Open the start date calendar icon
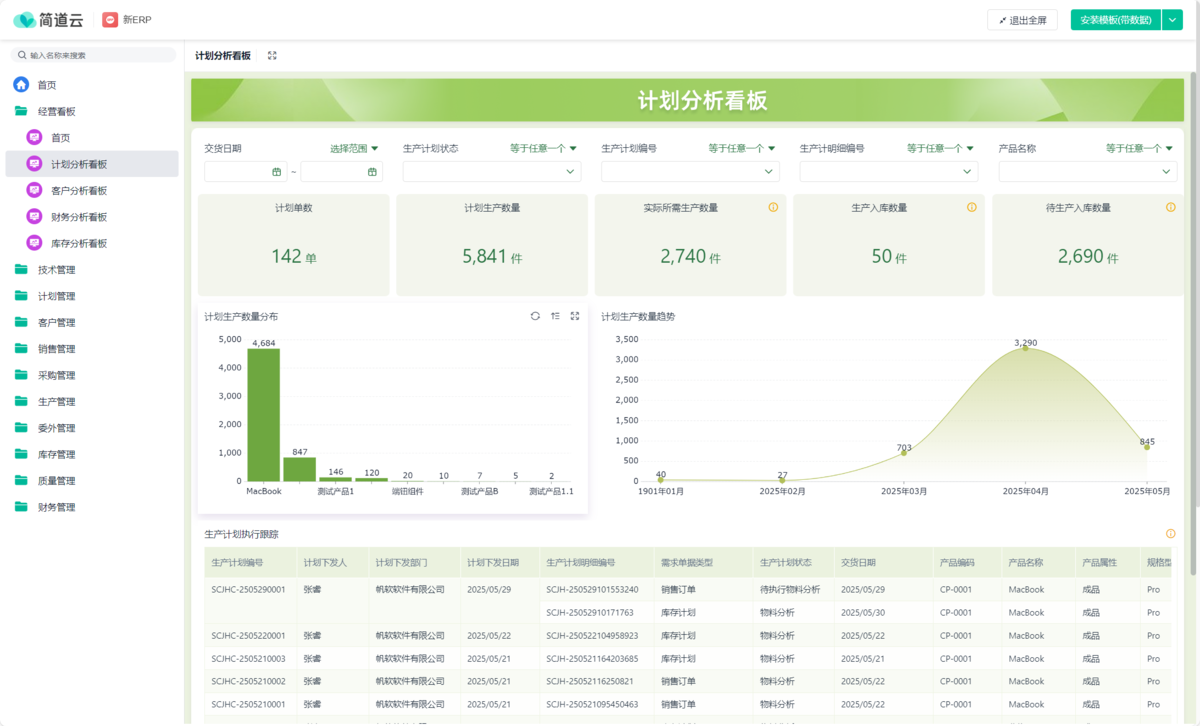1200x726 pixels. (277, 172)
